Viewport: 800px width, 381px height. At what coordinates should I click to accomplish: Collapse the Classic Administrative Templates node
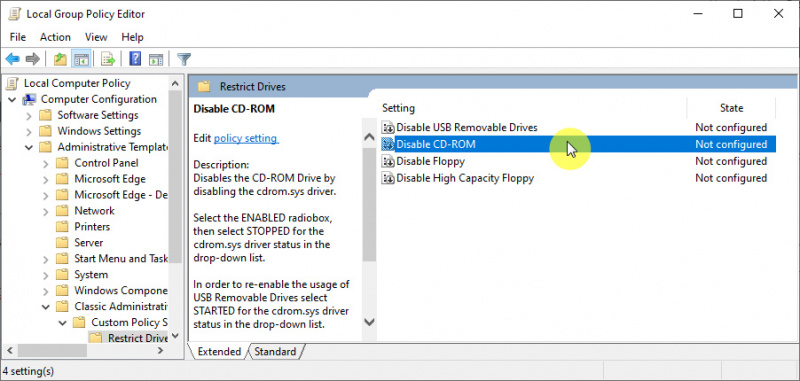[x=46, y=307]
